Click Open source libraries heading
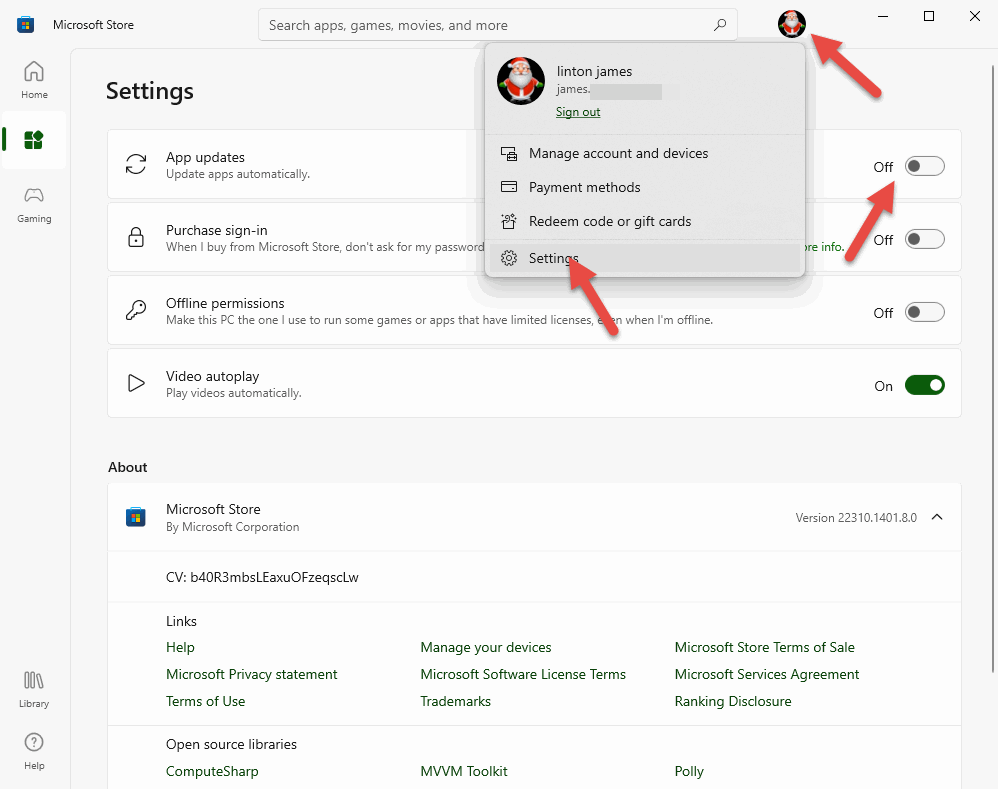The height and width of the screenshot is (789, 998). pos(231,744)
